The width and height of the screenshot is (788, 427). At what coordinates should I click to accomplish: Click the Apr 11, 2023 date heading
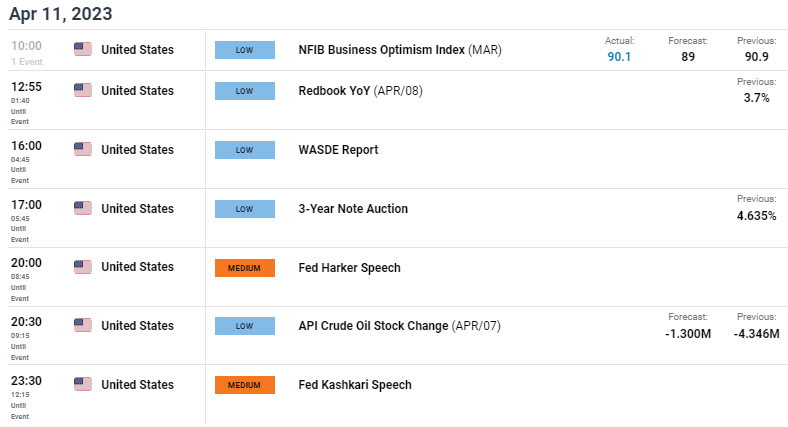(60, 14)
